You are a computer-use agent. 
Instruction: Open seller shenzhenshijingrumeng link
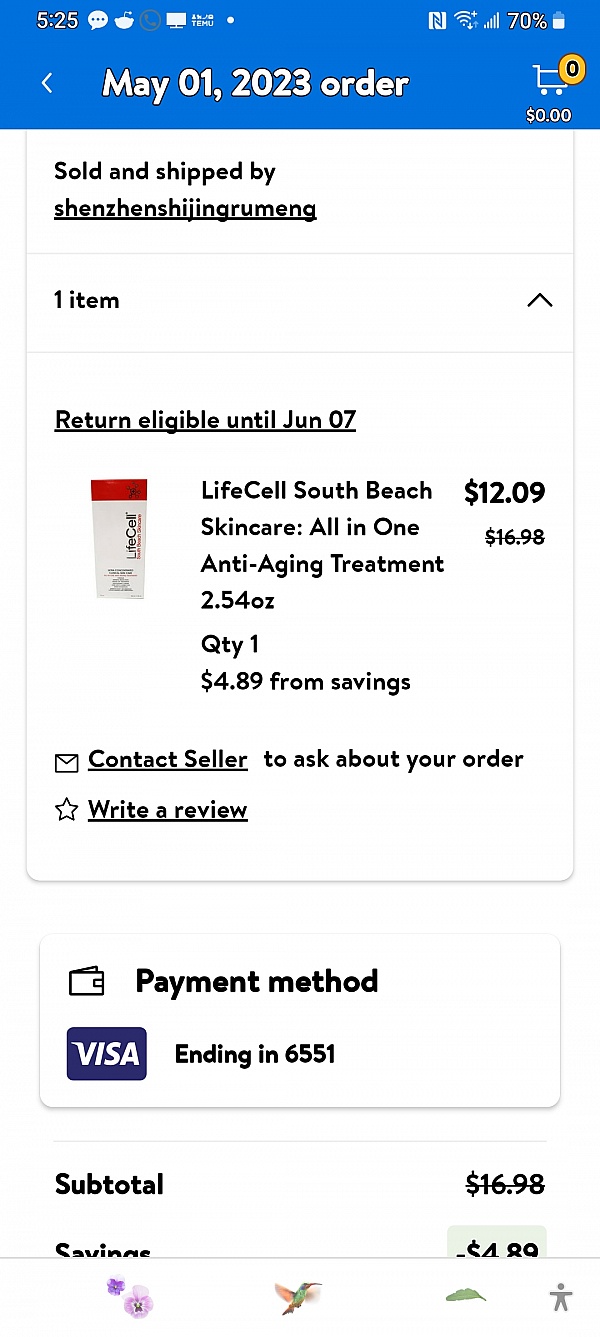point(185,209)
